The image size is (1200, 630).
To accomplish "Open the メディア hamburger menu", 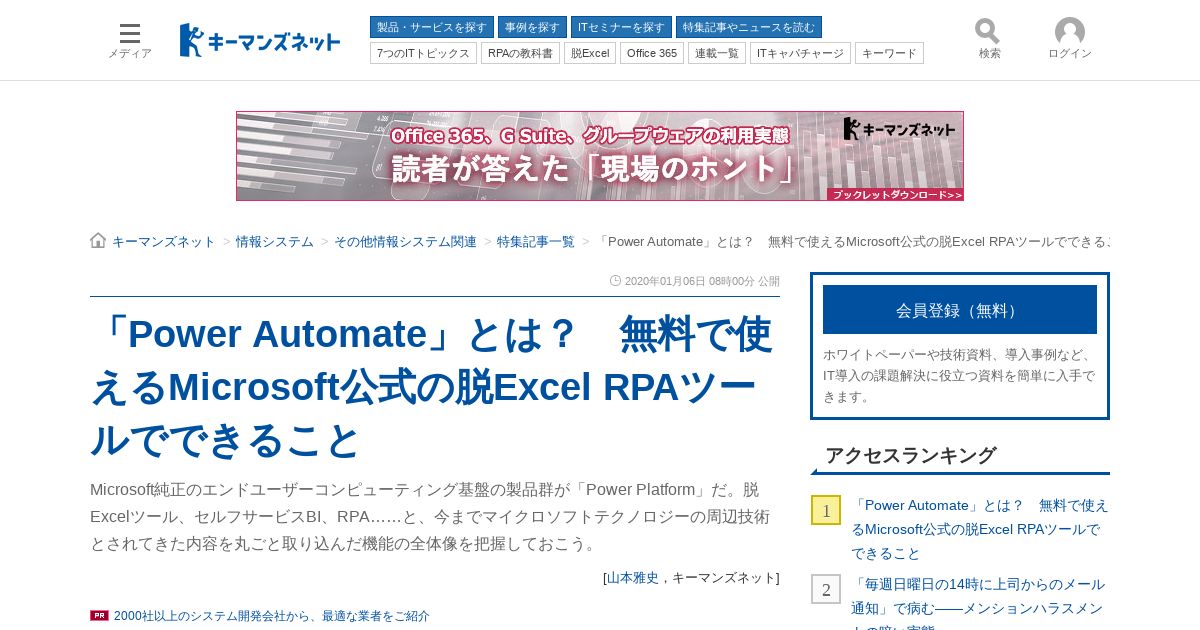I will 130,40.
